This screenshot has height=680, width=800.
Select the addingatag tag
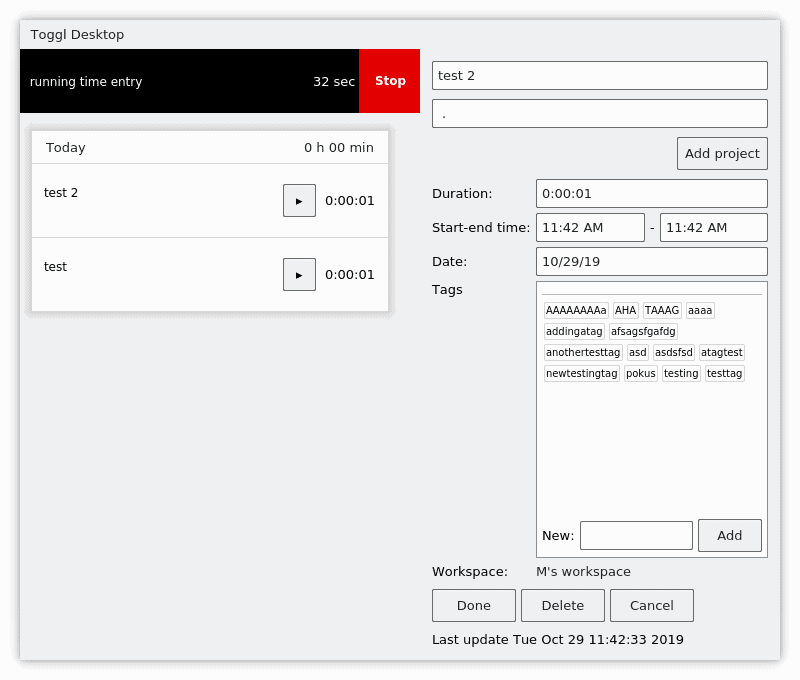point(574,331)
